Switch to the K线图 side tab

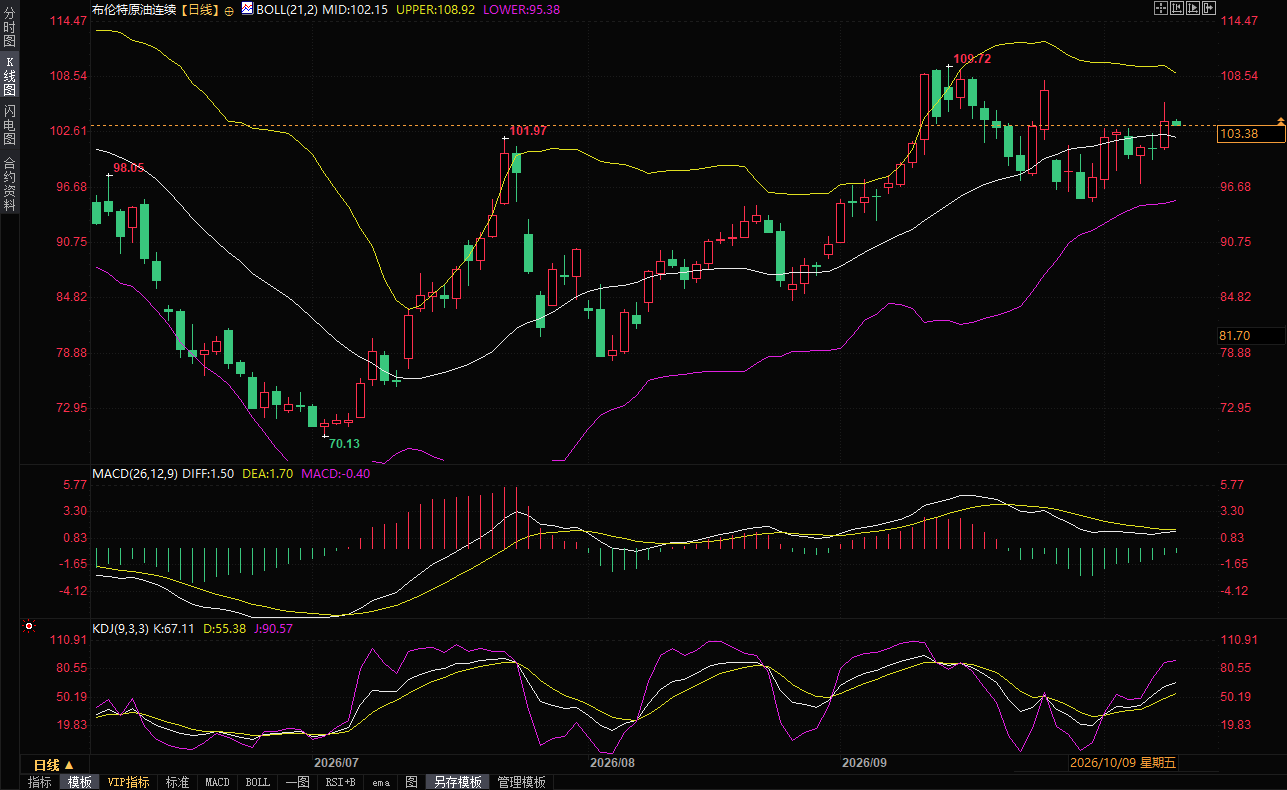click(9, 76)
